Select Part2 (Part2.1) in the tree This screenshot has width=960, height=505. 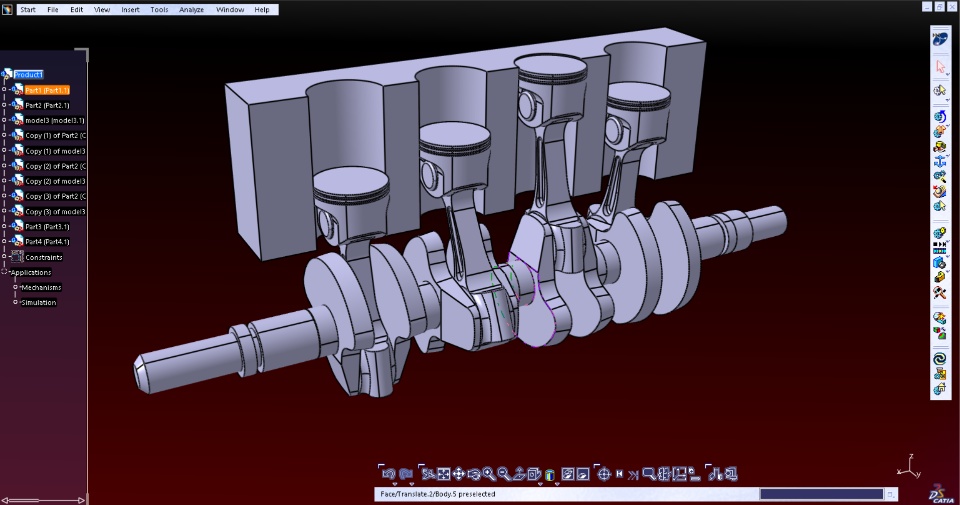coord(47,105)
